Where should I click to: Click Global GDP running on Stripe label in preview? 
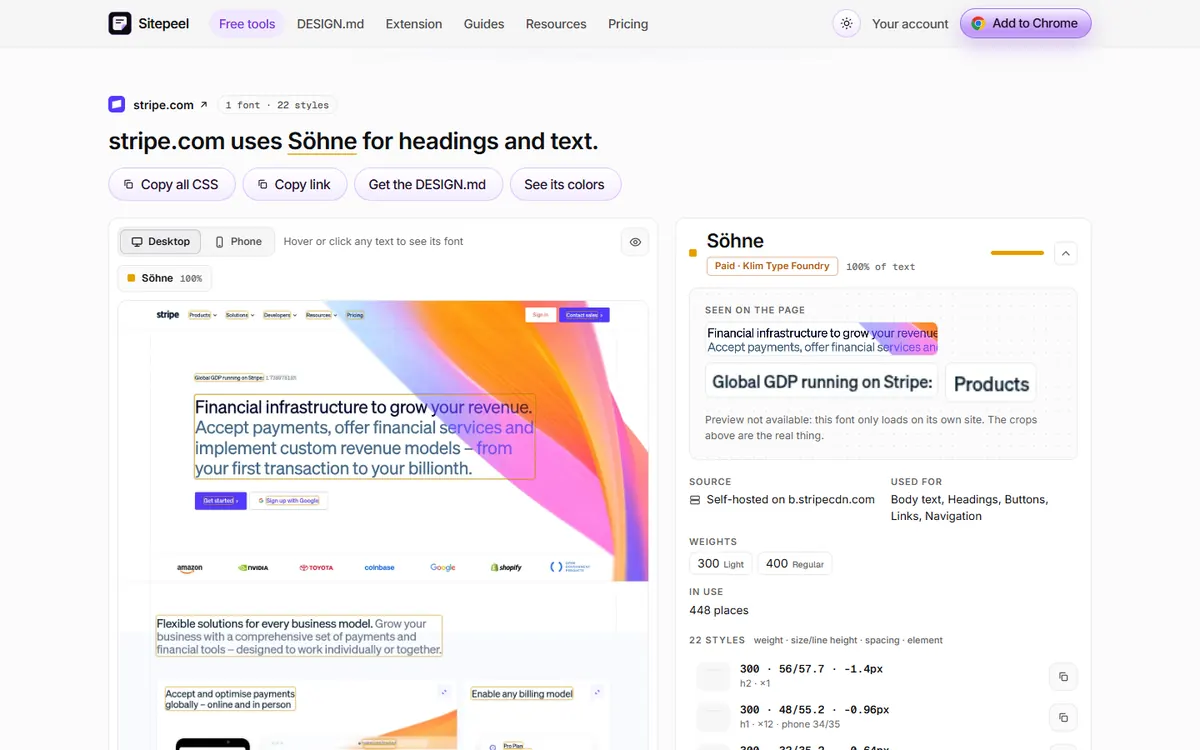pos(229,378)
